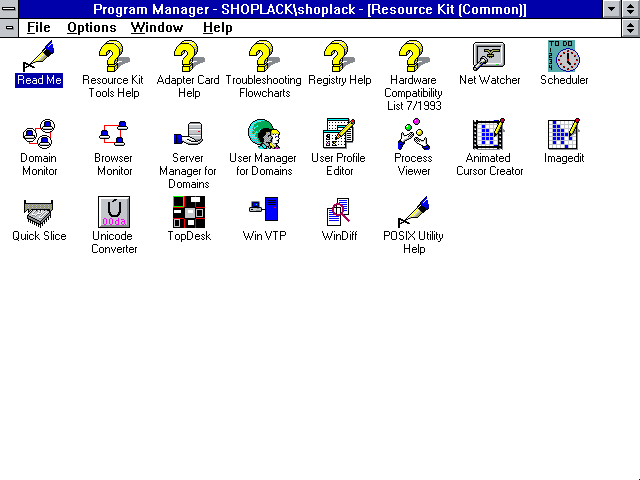Open the Window menu
The height and width of the screenshot is (480, 640).
(x=157, y=27)
